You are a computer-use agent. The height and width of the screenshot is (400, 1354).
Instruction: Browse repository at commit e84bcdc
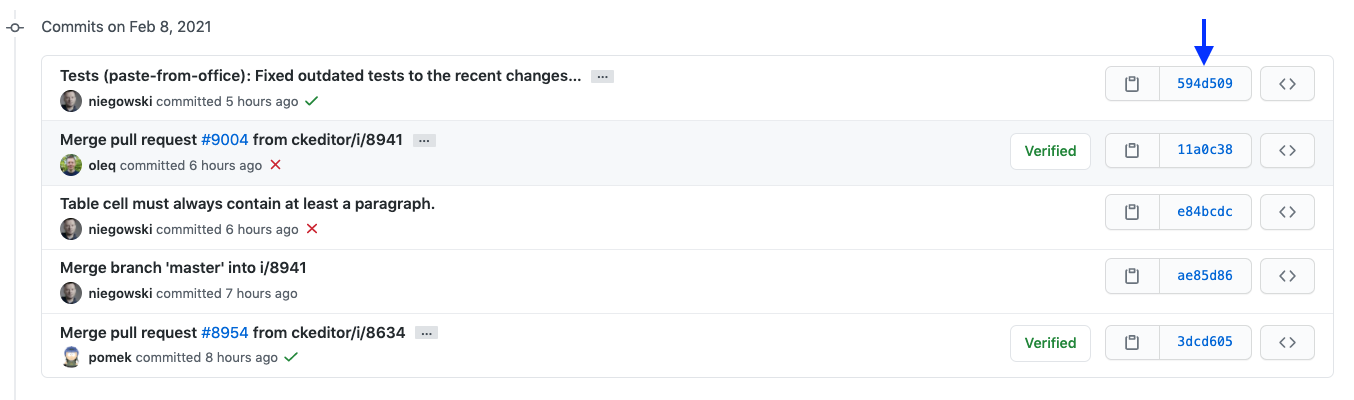point(1287,212)
